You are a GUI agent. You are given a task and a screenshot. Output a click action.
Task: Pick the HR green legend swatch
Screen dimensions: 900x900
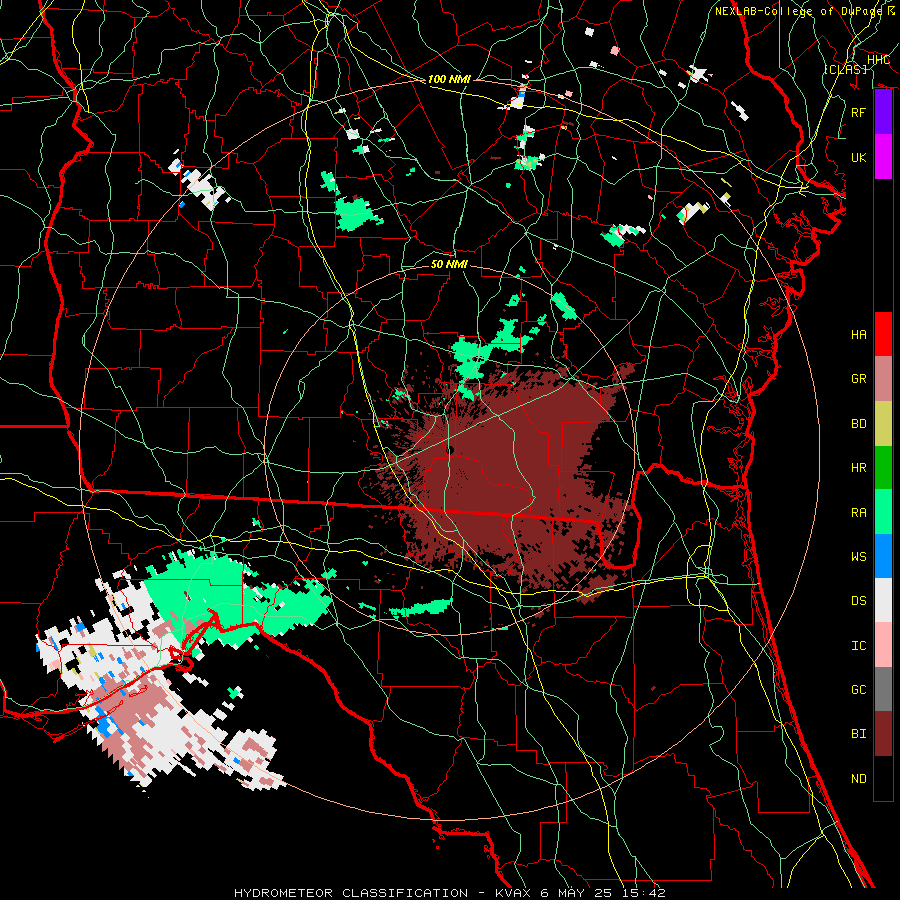[x=883, y=468]
